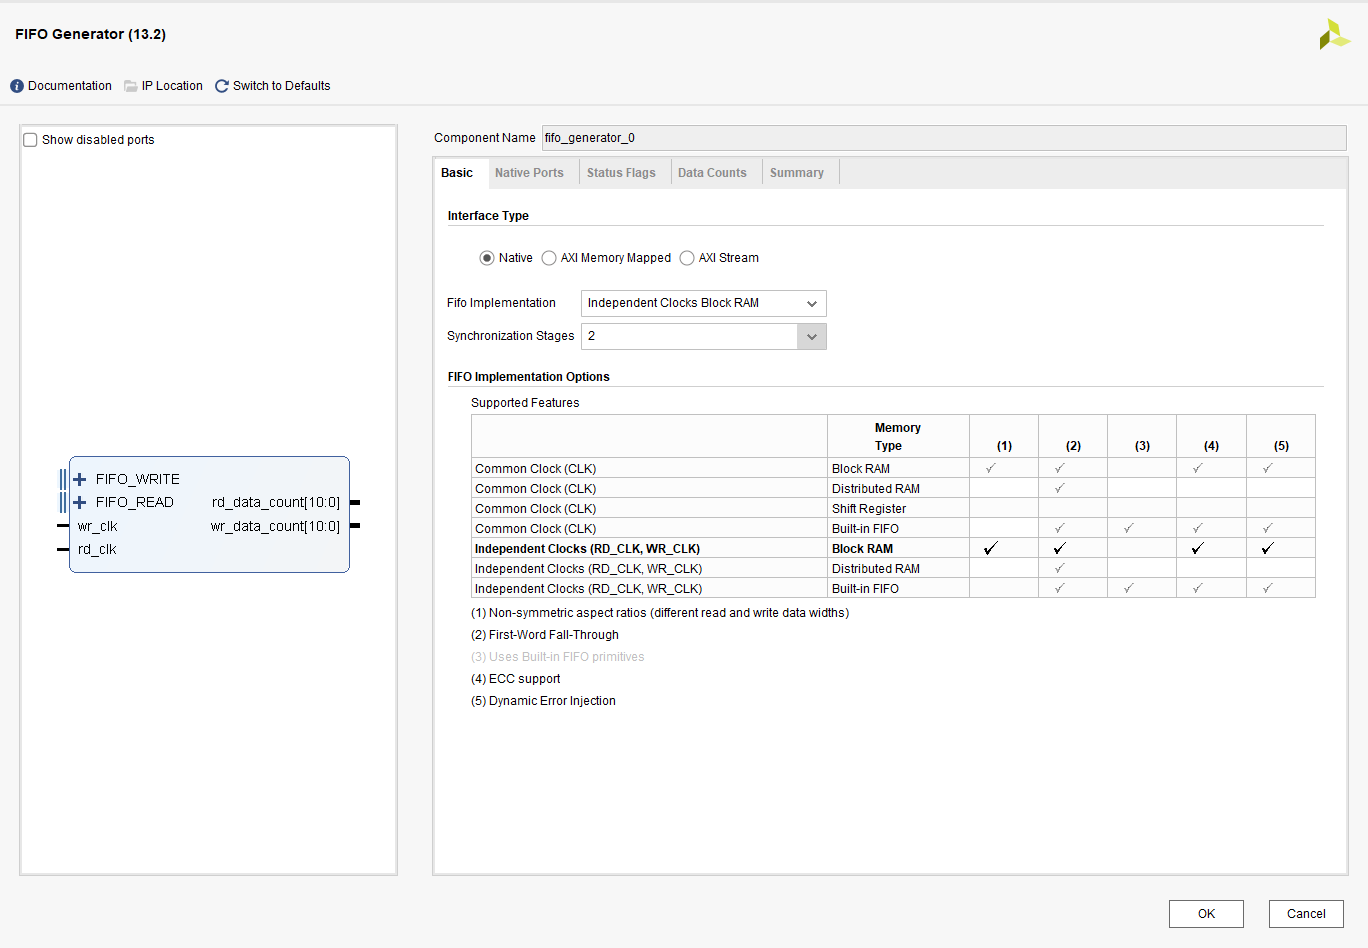Viewport: 1368px width, 948px height.
Task: Enable Show disabled ports checkbox
Action: coord(31,140)
